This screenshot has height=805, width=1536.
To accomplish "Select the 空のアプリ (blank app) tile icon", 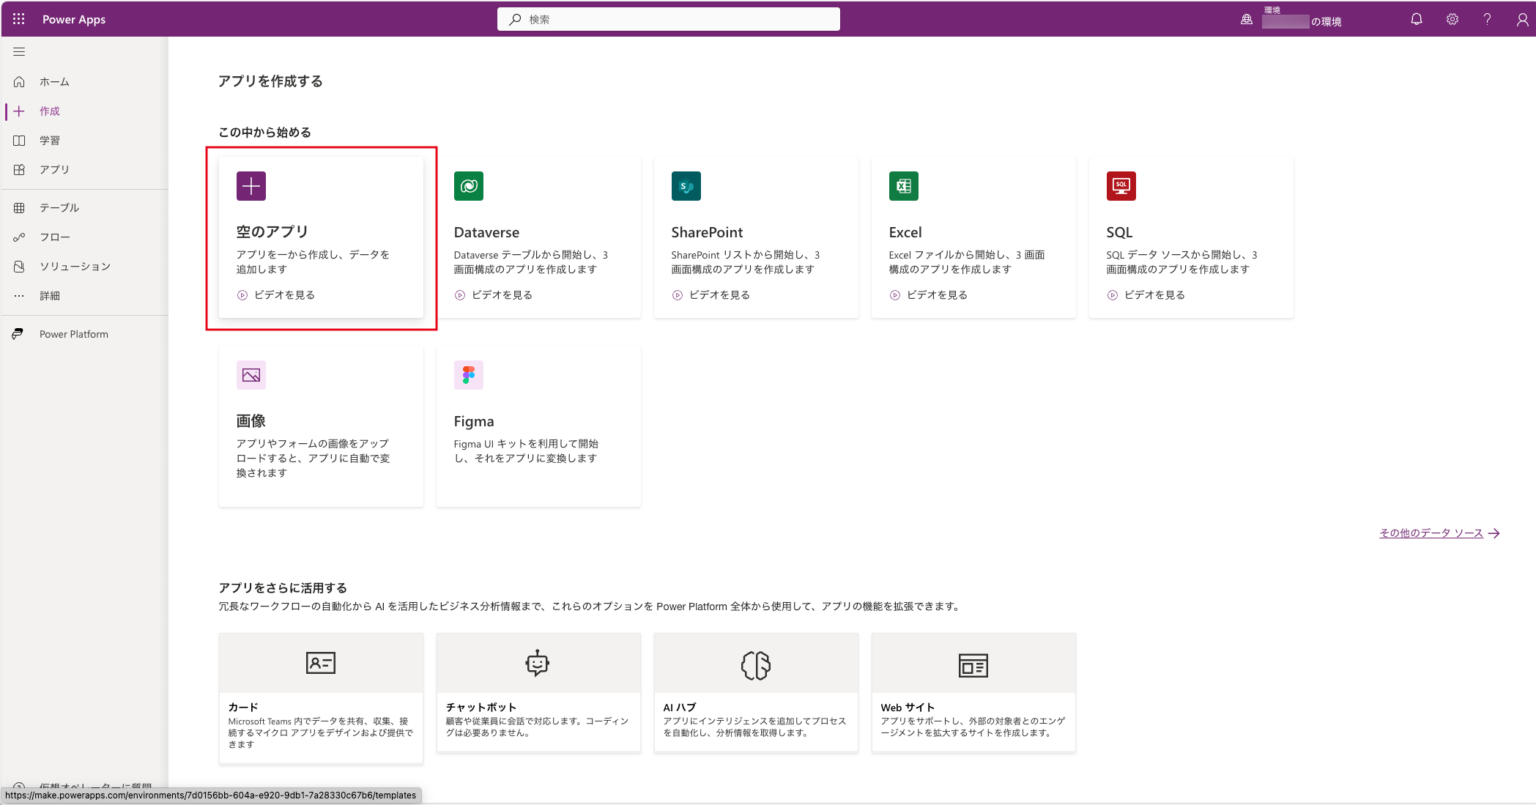I will [251, 186].
